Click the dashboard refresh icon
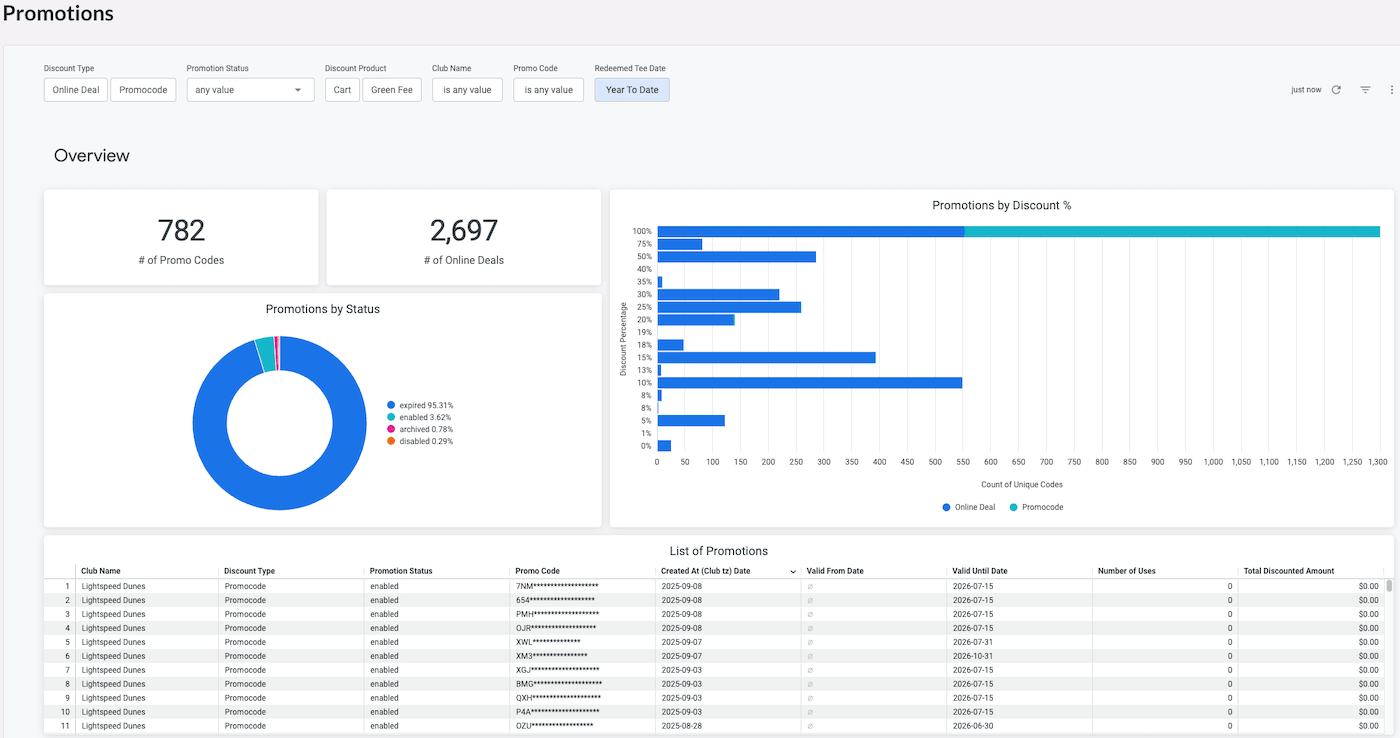The image size is (1400, 738). tap(1336, 90)
